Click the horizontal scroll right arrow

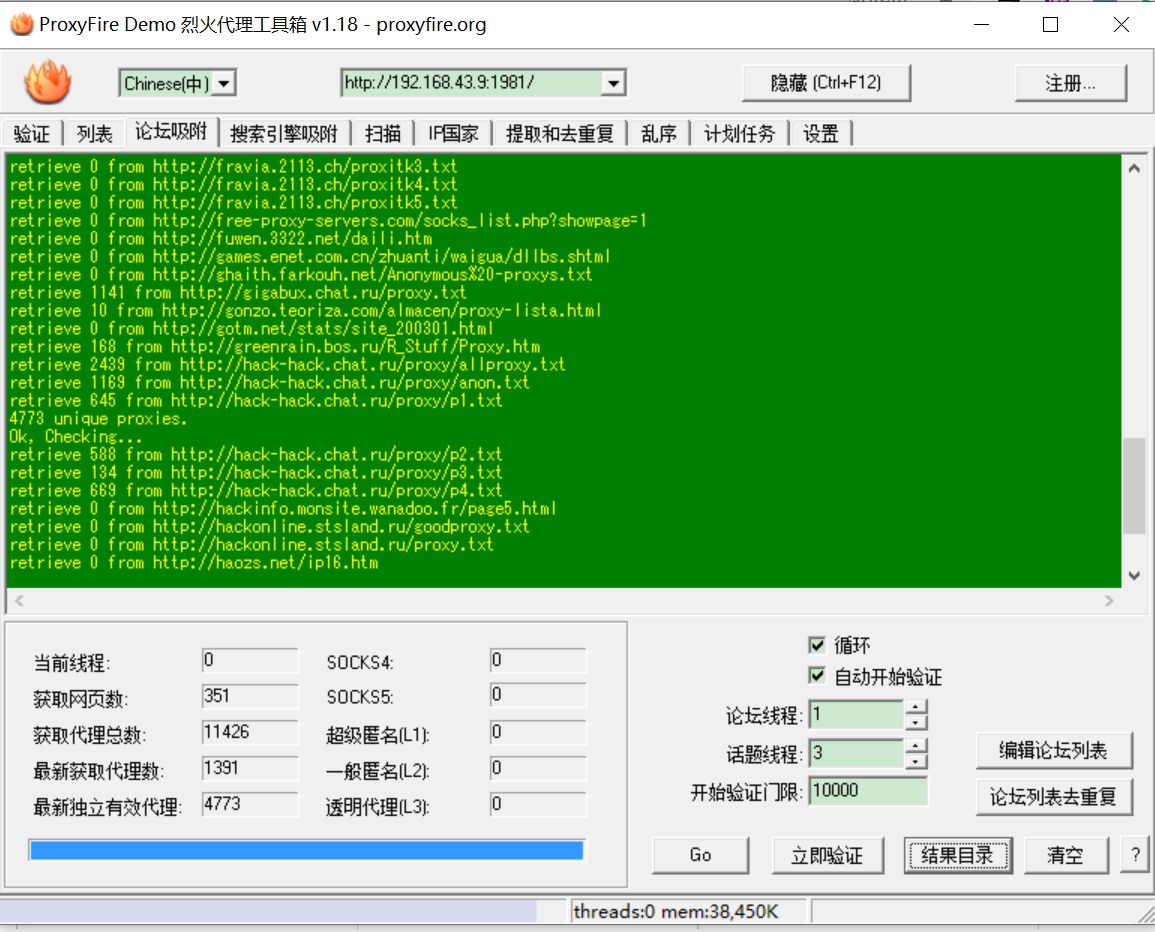(1109, 600)
